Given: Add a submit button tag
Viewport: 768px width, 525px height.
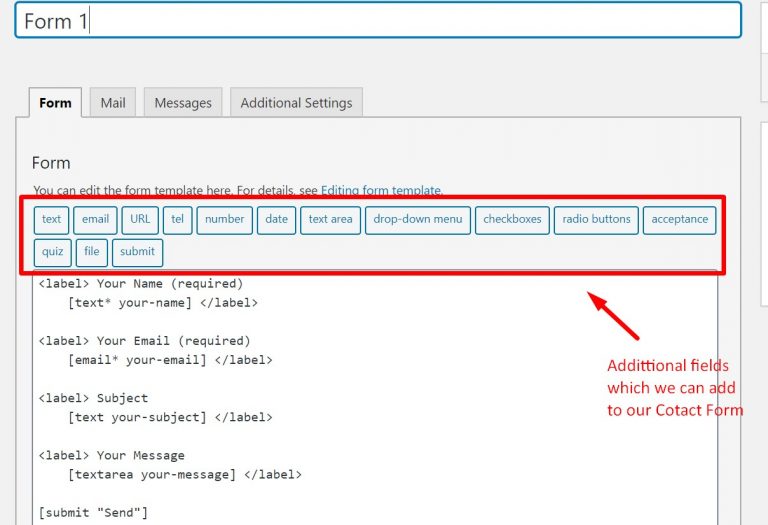Looking at the screenshot, I should (137, 252).
